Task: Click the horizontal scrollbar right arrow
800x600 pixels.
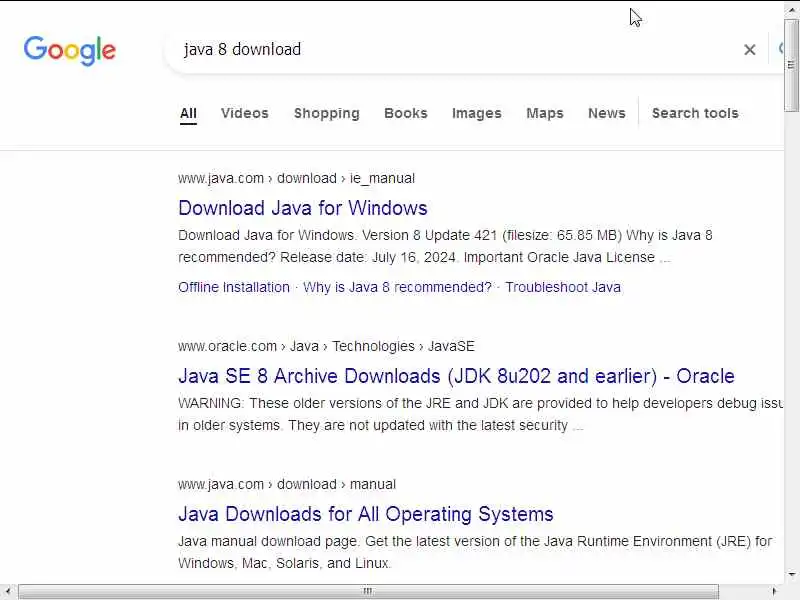Action: tap(774, 592)
